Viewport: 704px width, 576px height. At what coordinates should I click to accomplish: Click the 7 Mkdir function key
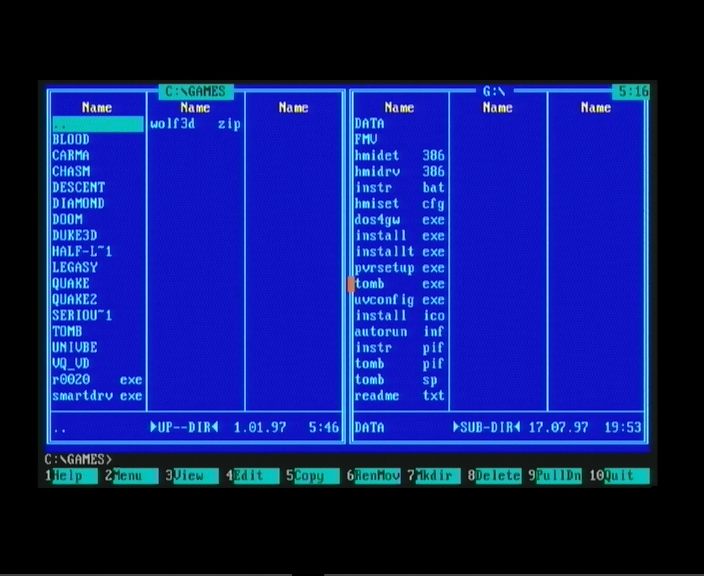pos(434,476)
